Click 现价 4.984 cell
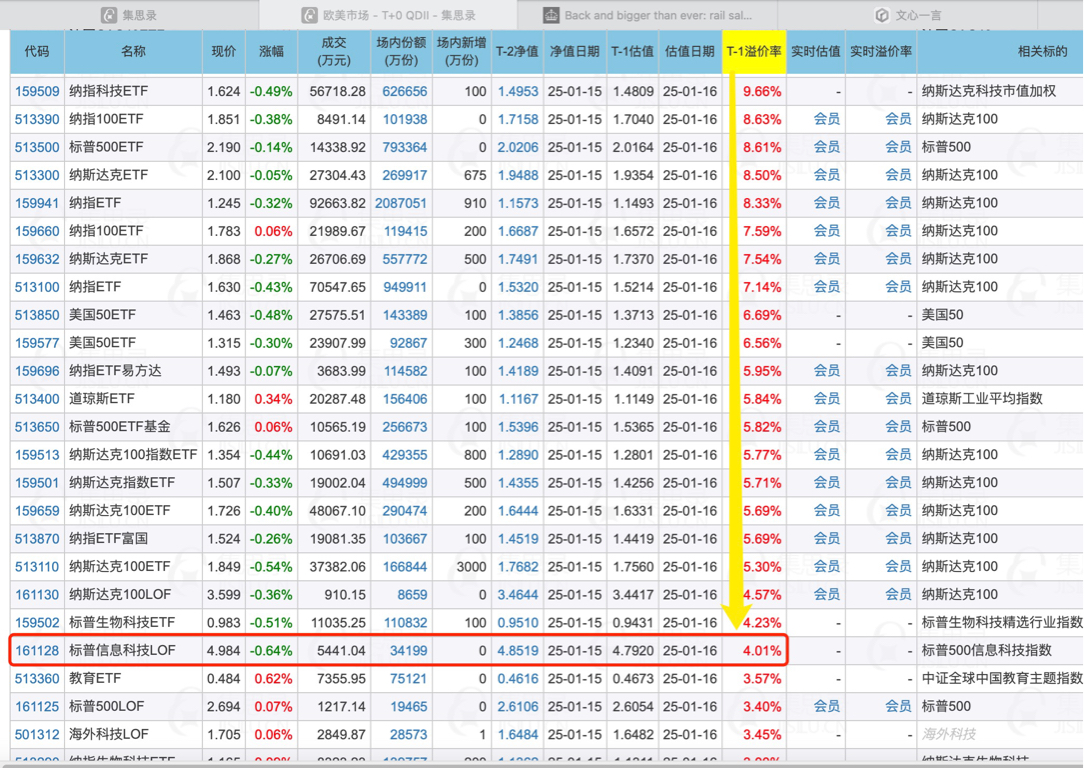 tap(223, 650)
